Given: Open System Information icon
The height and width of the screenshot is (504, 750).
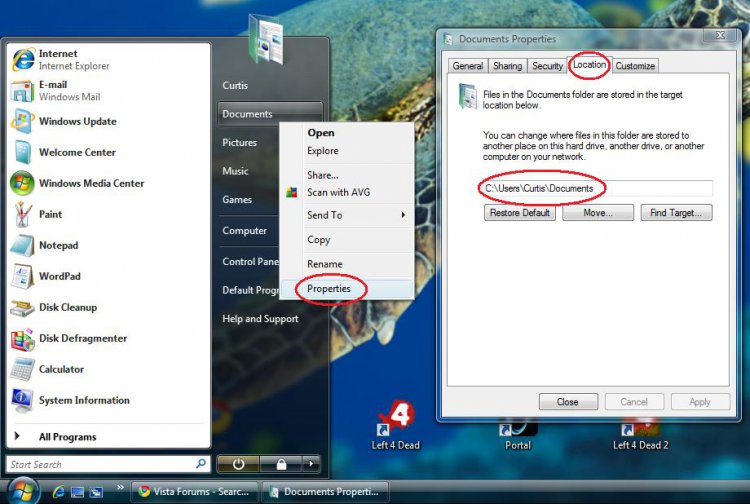Looking at the screenshot, I should [x=22, y=401].
